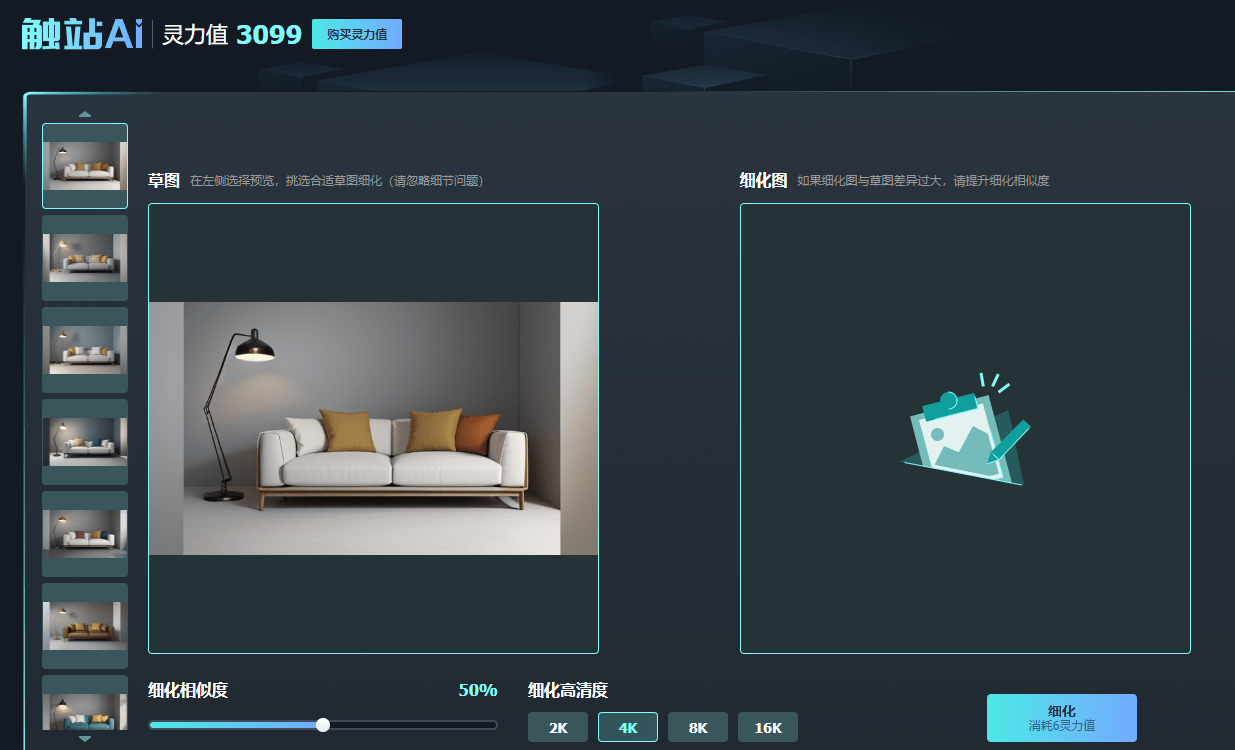This screenshot has height=750, width=1235.
Task: Click the 50% similarity value
Action: tap(478, 690)
